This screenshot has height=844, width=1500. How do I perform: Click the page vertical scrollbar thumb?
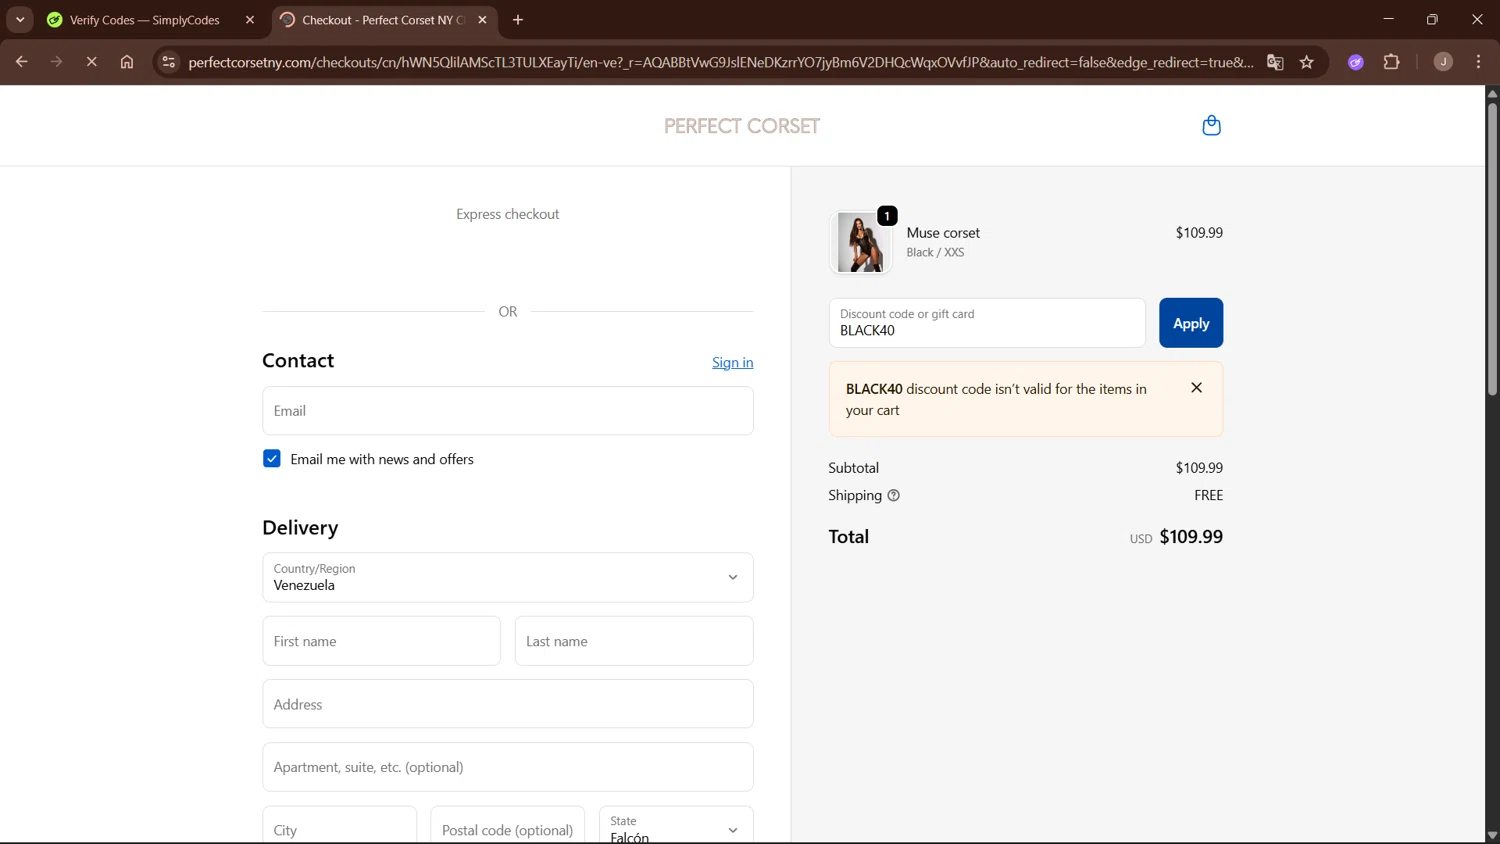click(x=1492, y=248)
